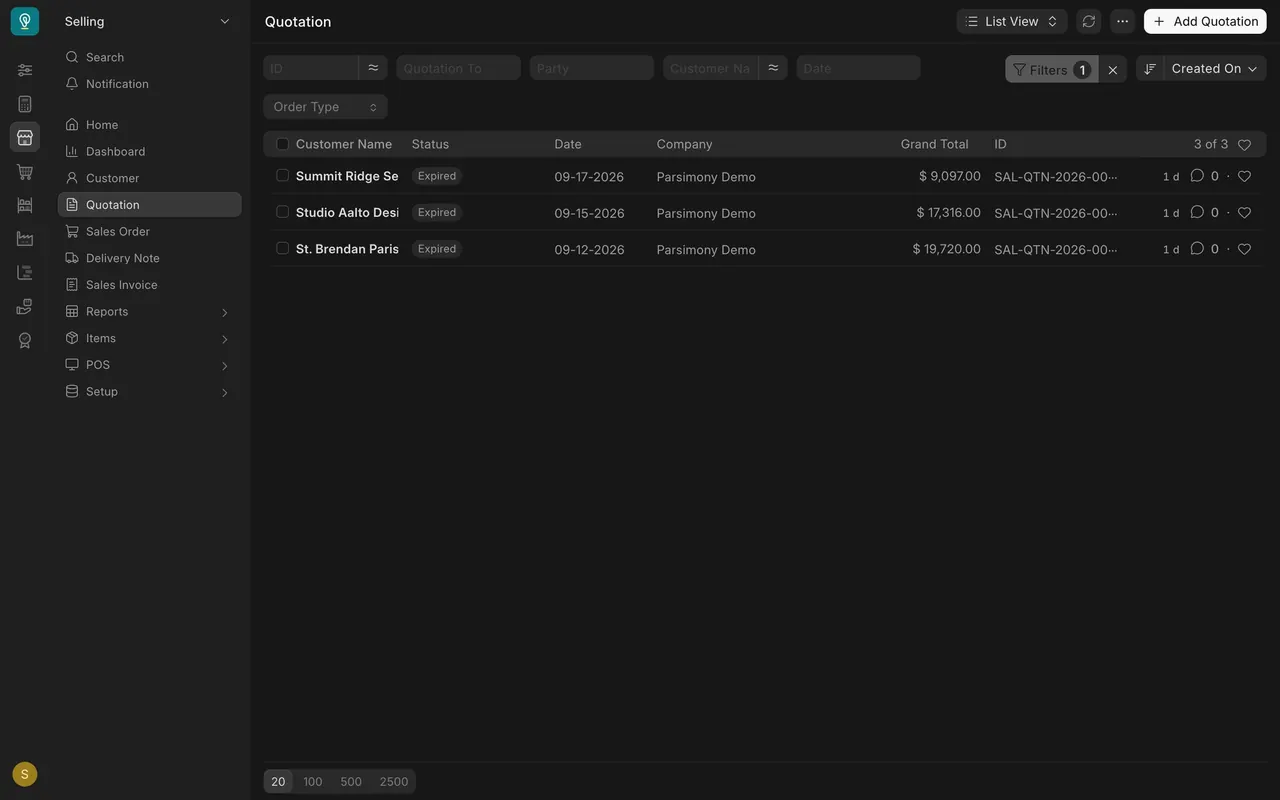Click the Customer Name filter approximate-match icon
1280x800 pixels.
point(773,68)
